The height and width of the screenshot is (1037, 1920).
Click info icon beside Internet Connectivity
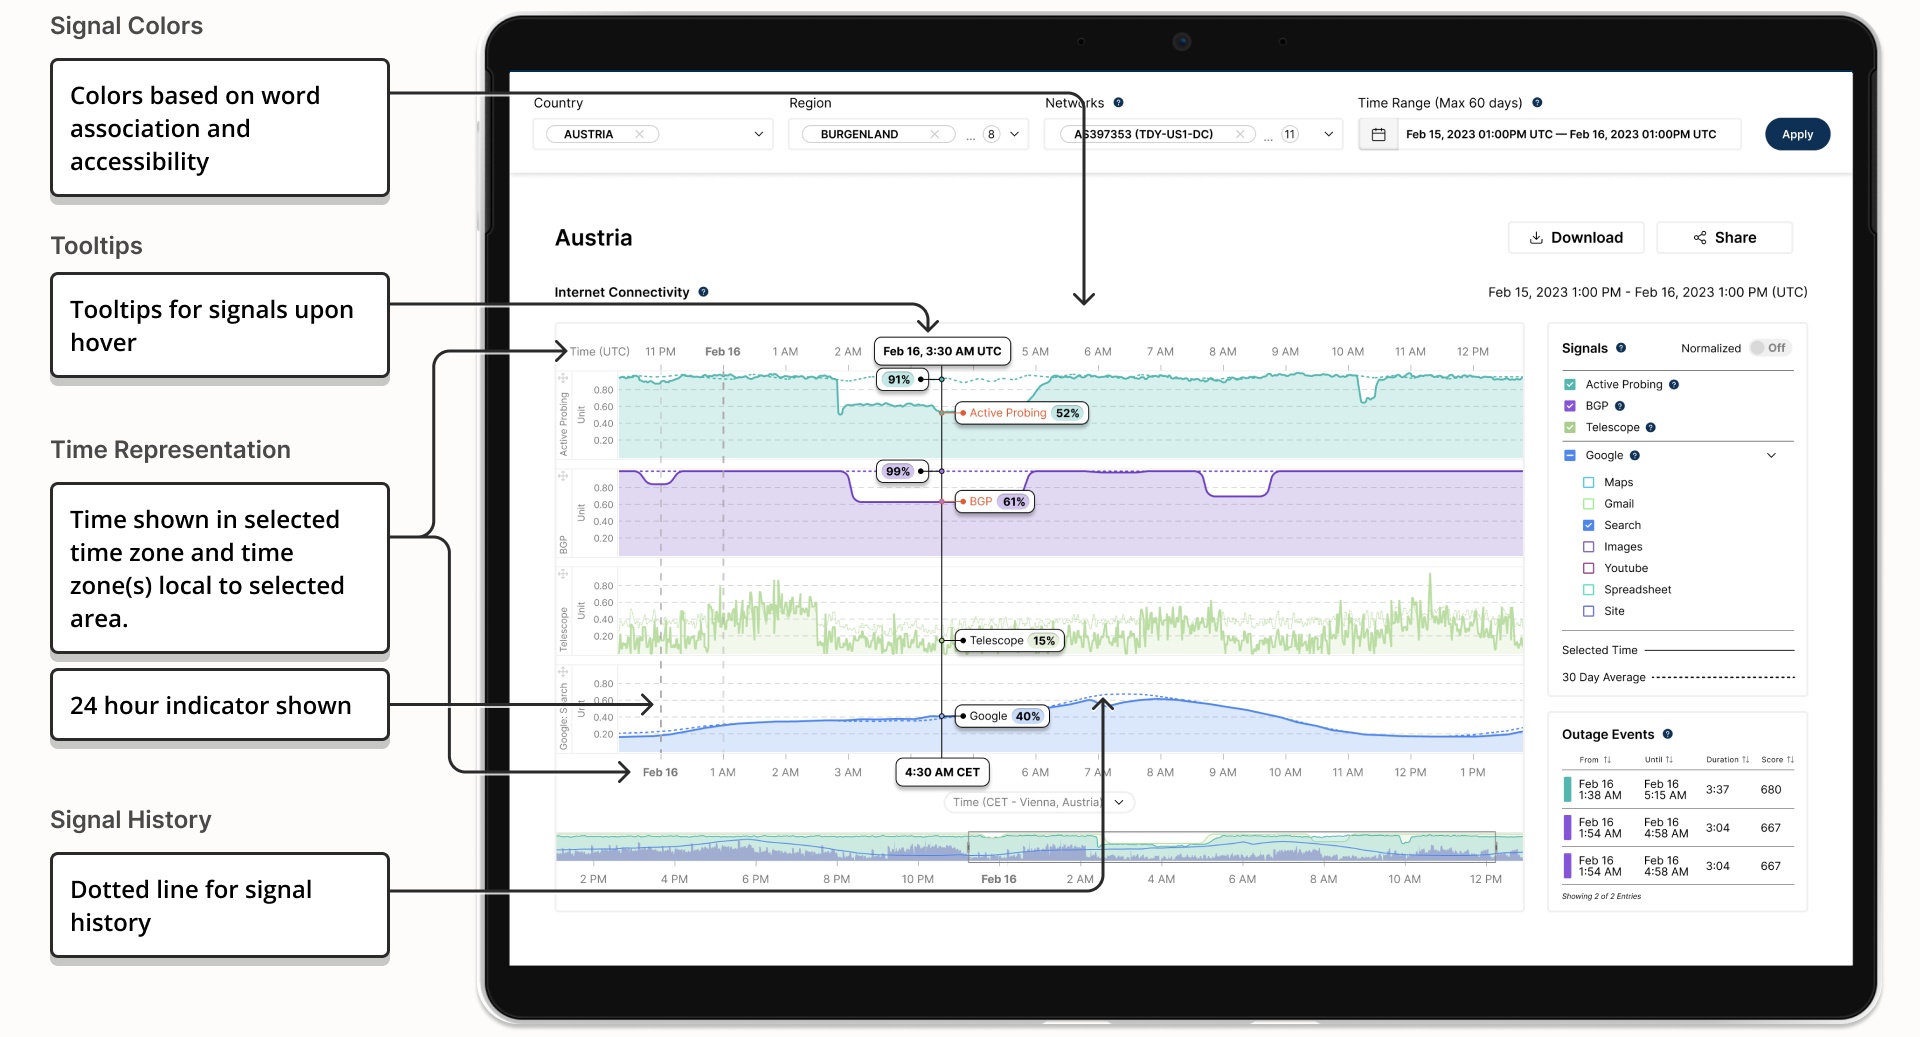point(703,292)
